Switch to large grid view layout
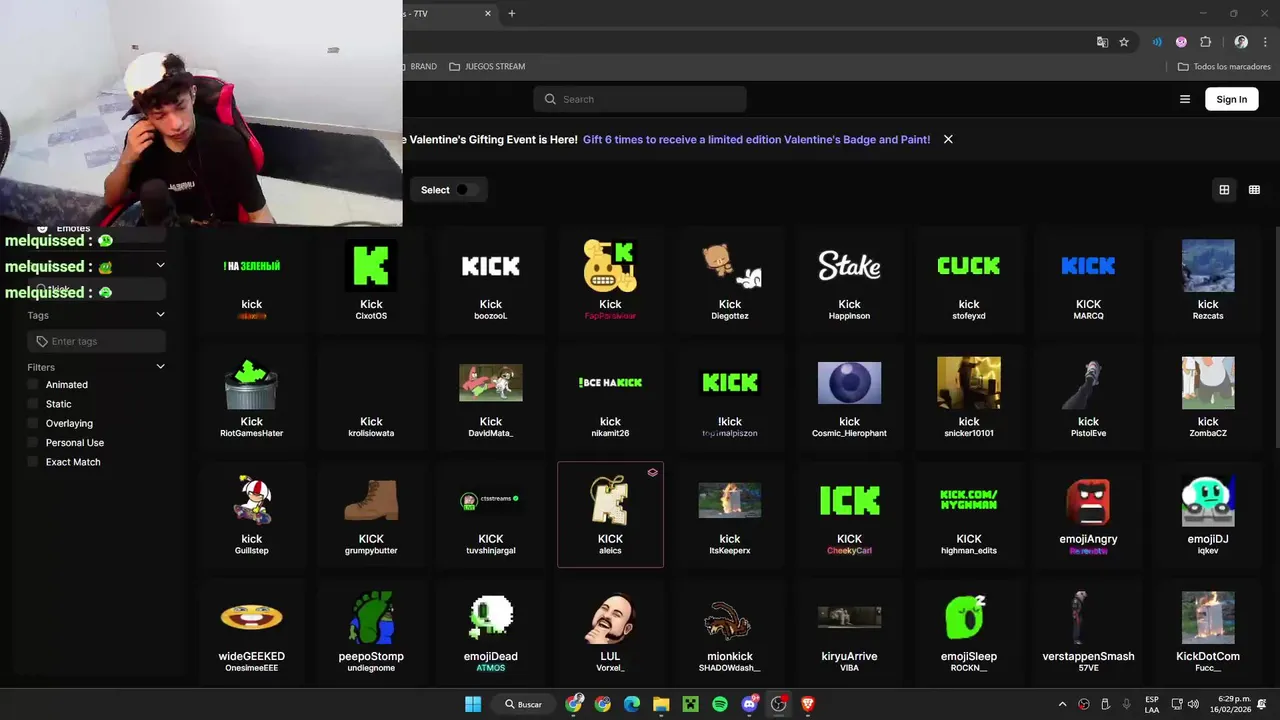The width and height of the screenshot is (1280, 720). (x=1224, y=190)
